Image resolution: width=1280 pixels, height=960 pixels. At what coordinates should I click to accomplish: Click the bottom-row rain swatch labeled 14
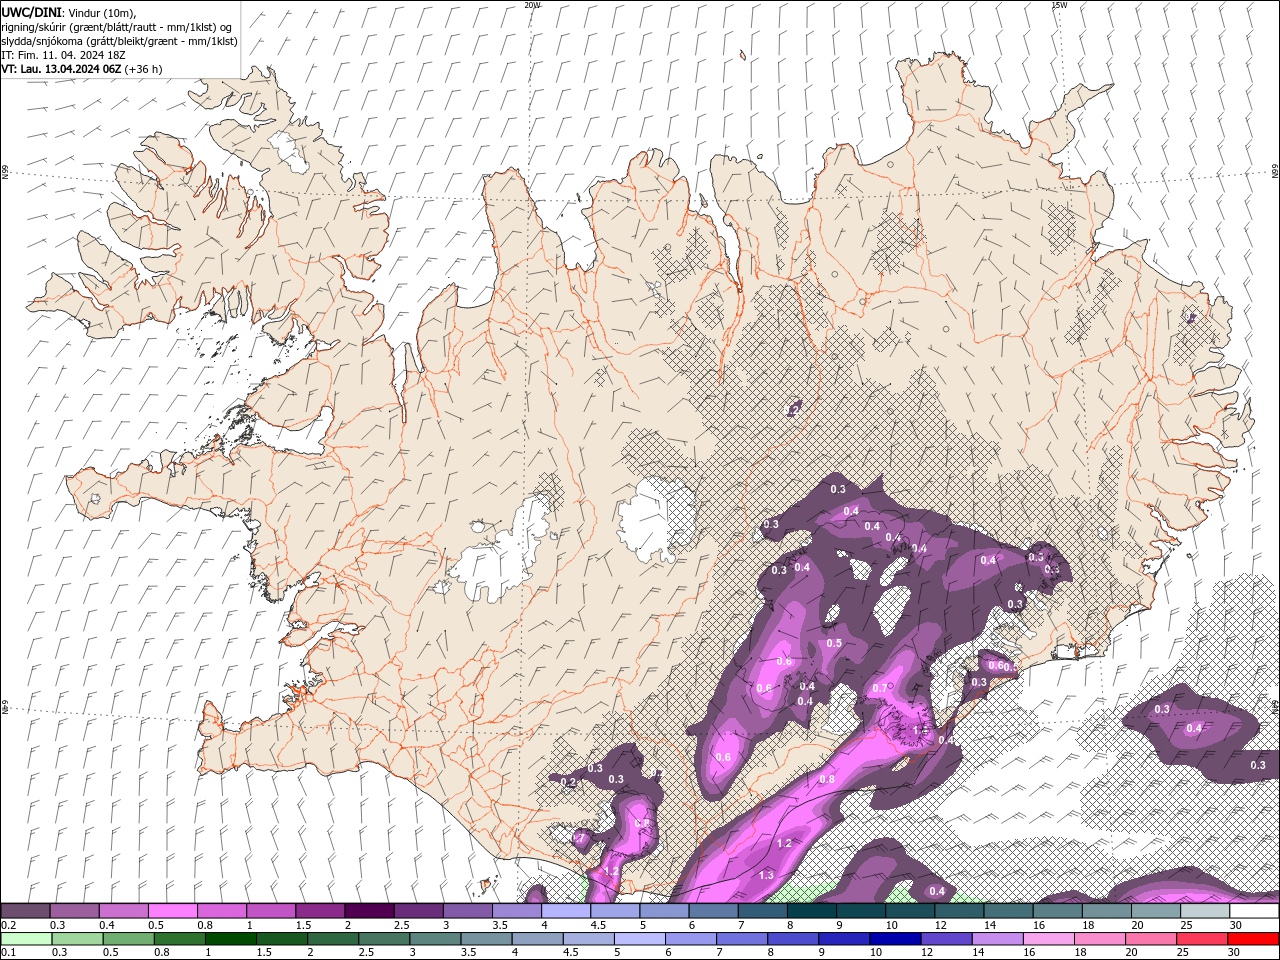coord(997,939)
